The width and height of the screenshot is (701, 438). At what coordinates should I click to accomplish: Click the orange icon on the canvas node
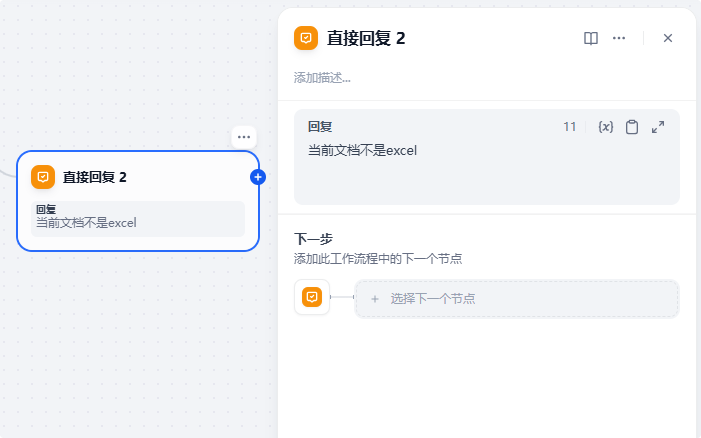click(x=43, y=177)
